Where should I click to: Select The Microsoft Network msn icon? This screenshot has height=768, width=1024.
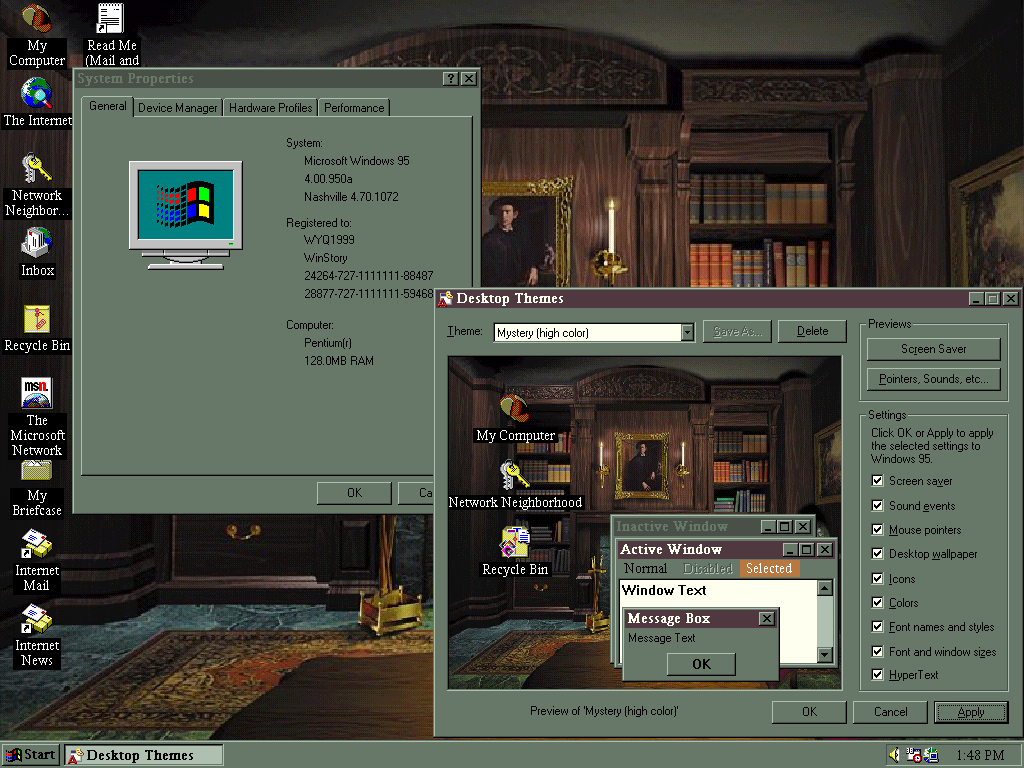tap(37, 393)
